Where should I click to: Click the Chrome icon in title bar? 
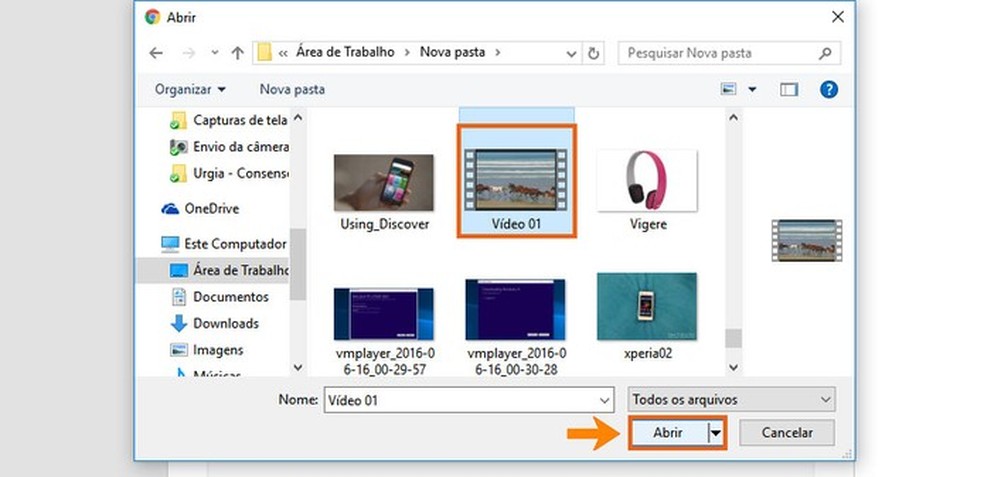[x=152, y=17]
